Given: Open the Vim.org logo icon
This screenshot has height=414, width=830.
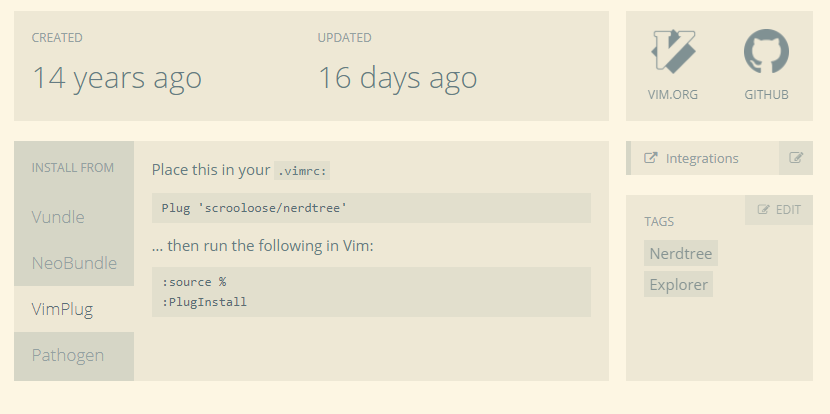Looking at the screenshot, I should [x=673, y=51].
